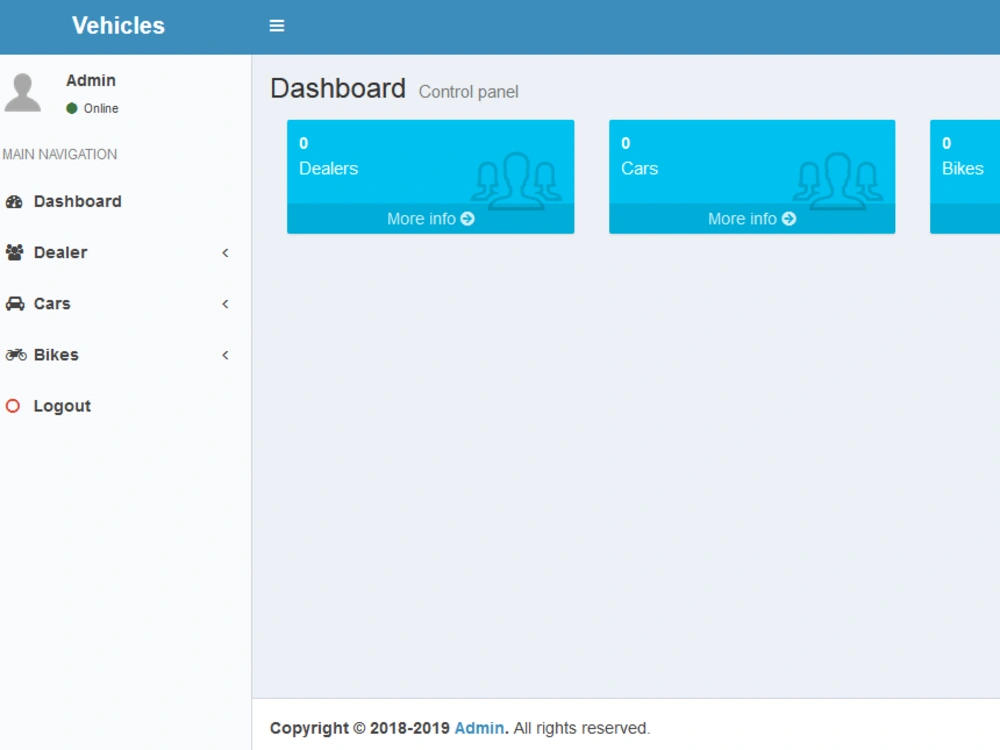Toggle the sidebar with the hamburger icon
Image resolution: width=1000 pixels, height=750 pixels.
277,26
